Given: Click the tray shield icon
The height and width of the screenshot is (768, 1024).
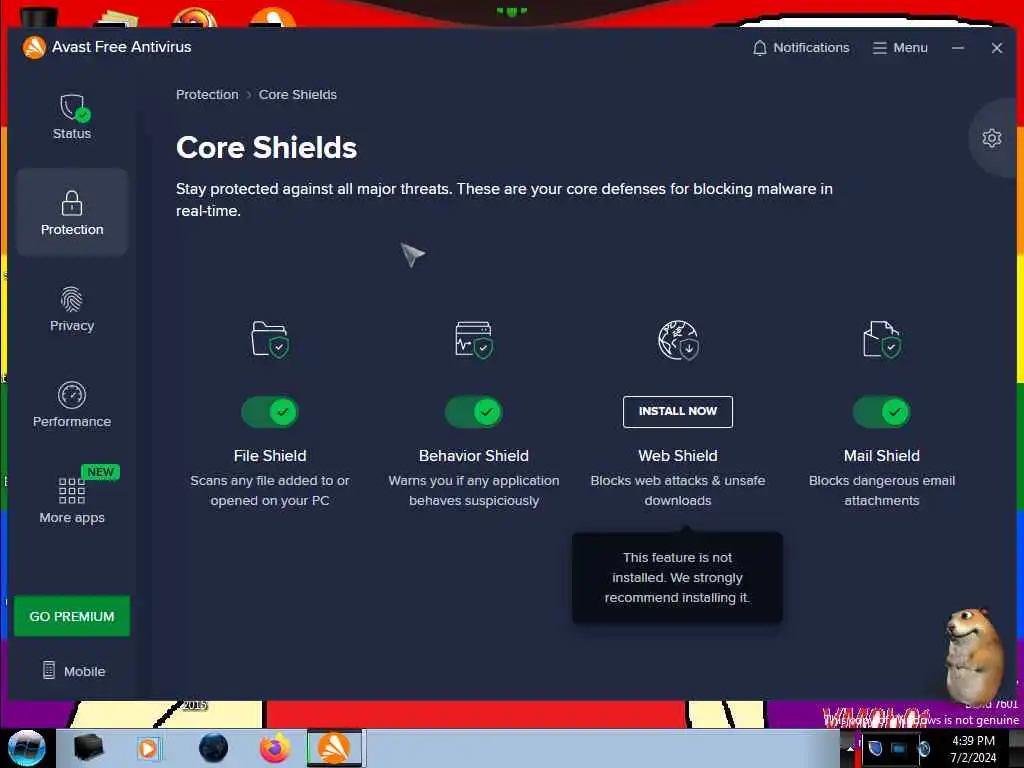Looking at the screenshot, I should [876, 748].
